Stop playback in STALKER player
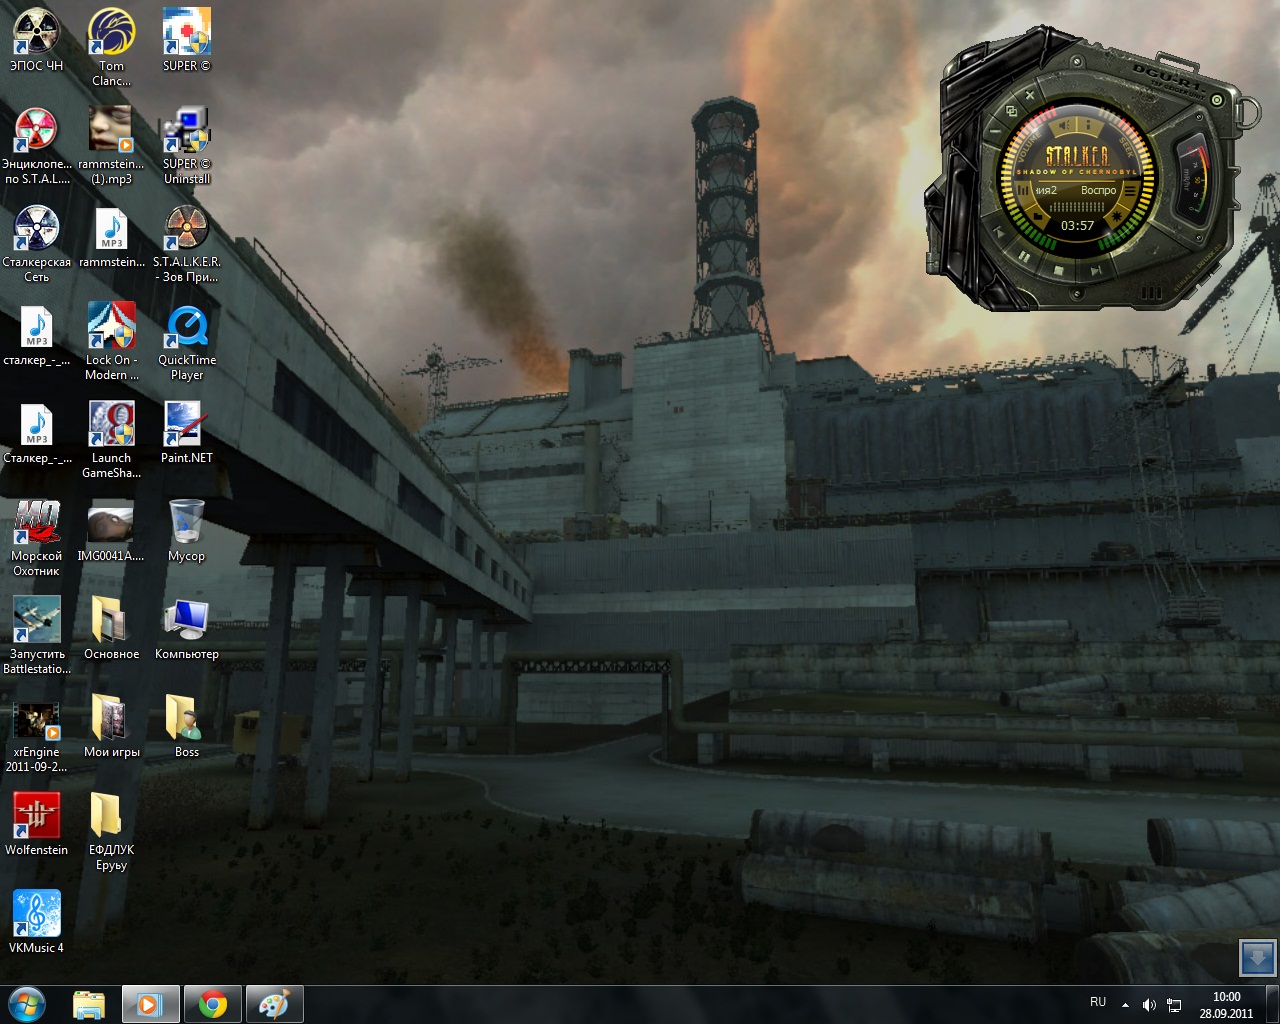 pyautogui.click(x=1058, y=270)
